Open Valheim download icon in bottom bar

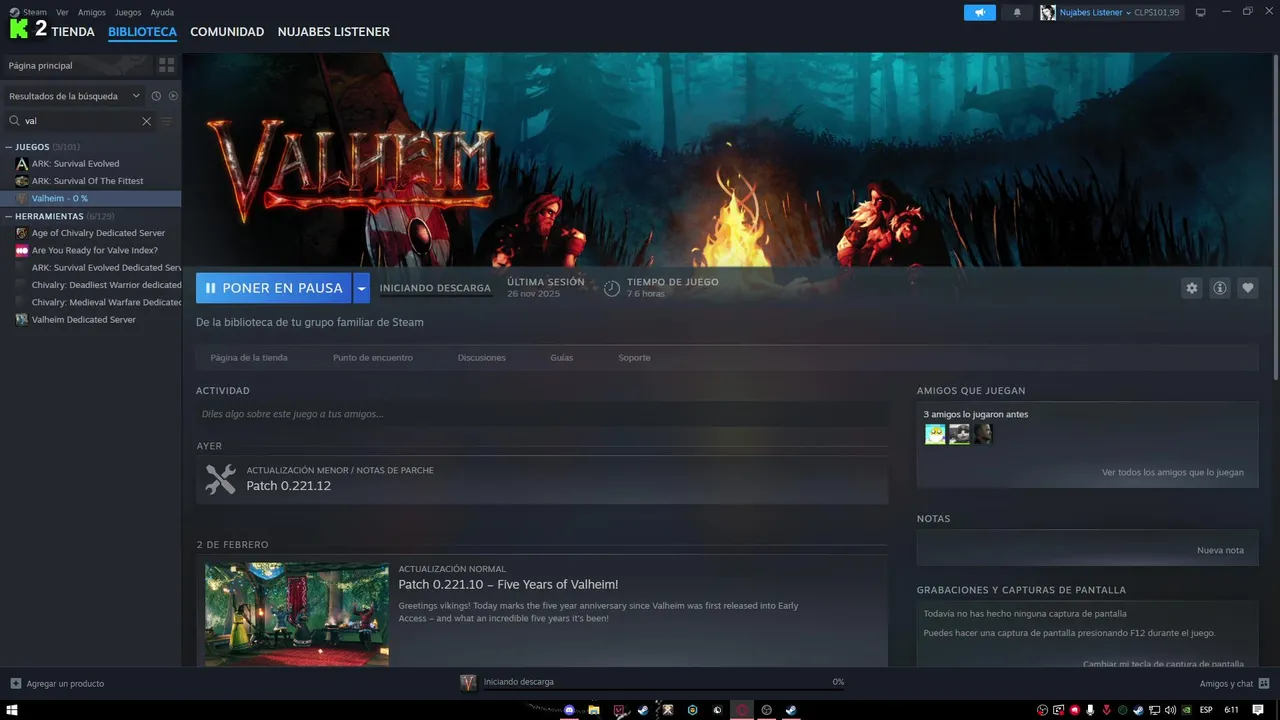coord(468,682)
